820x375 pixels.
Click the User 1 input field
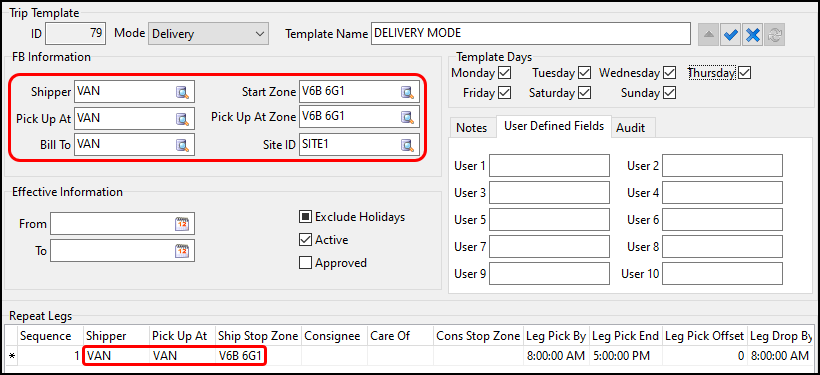pyautogui.click(x=549, y=166)
